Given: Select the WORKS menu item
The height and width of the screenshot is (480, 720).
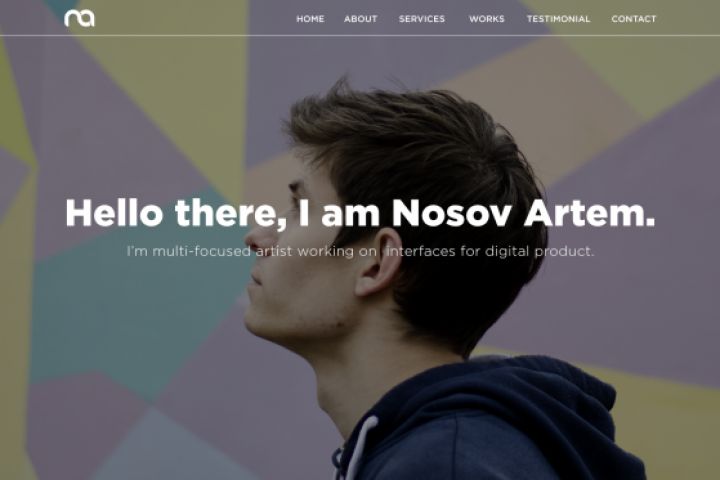Looking at the screenshot, I should click(x=486, y=19).
